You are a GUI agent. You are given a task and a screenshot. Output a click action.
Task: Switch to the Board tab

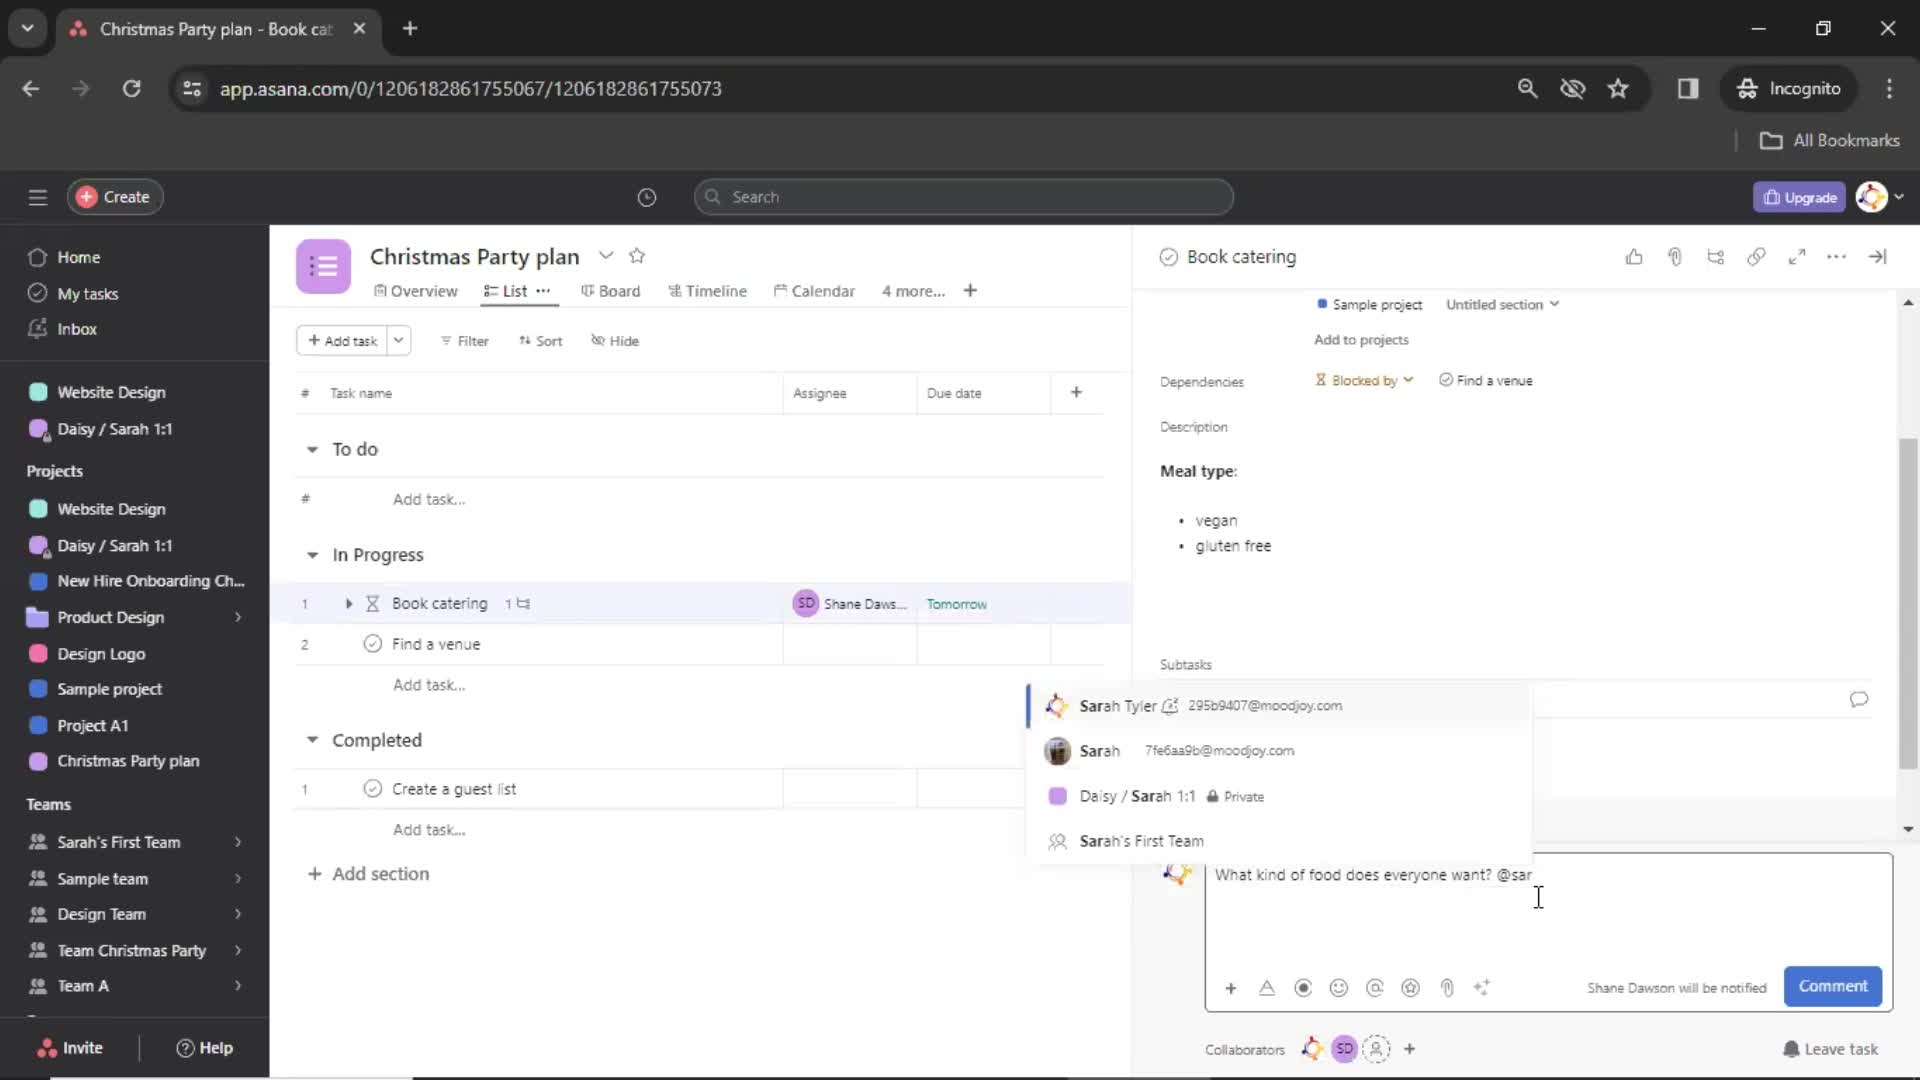pyautogui.click(x=618, y=290)
